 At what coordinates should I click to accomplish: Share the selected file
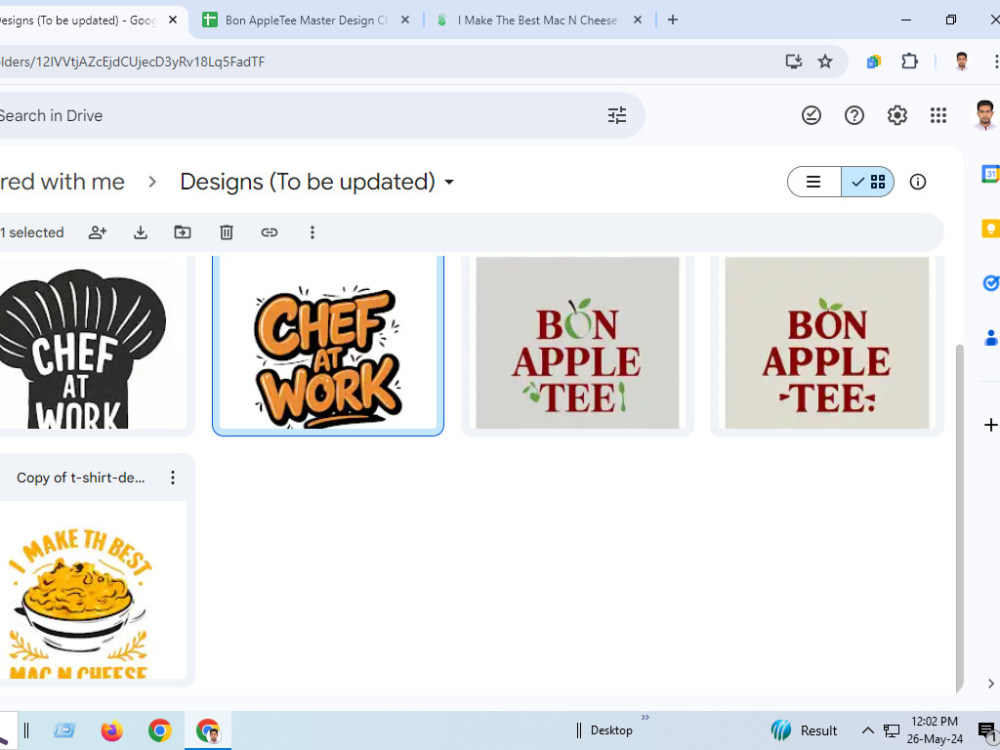tap(98, 232)
